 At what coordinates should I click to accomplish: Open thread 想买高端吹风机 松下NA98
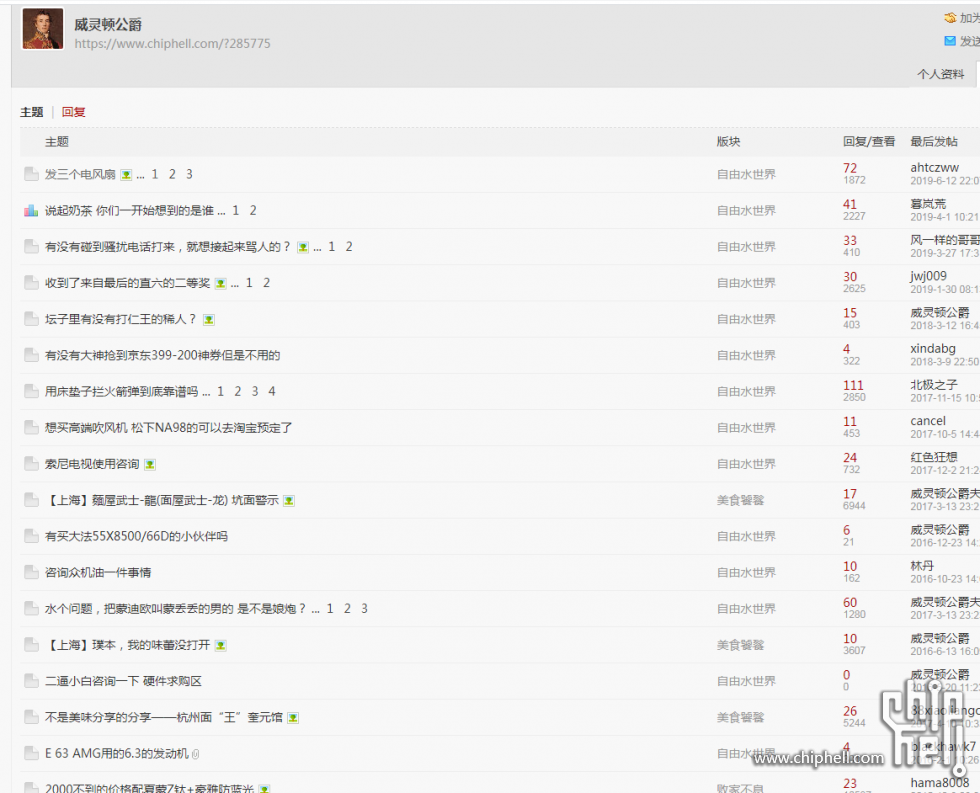169,428
